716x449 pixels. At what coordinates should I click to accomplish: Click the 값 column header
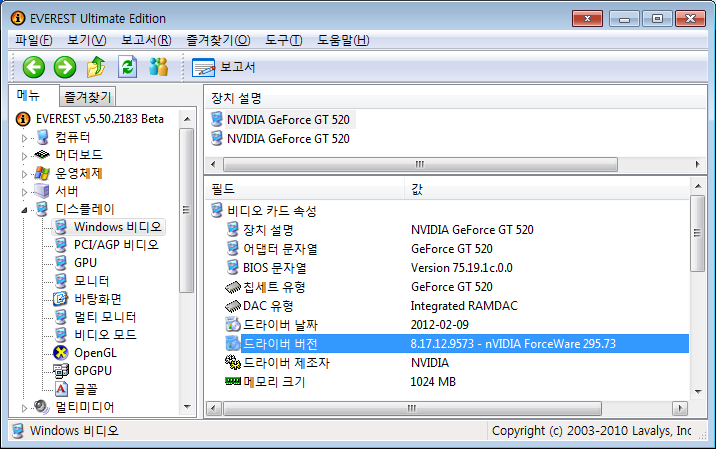point(547,189)
